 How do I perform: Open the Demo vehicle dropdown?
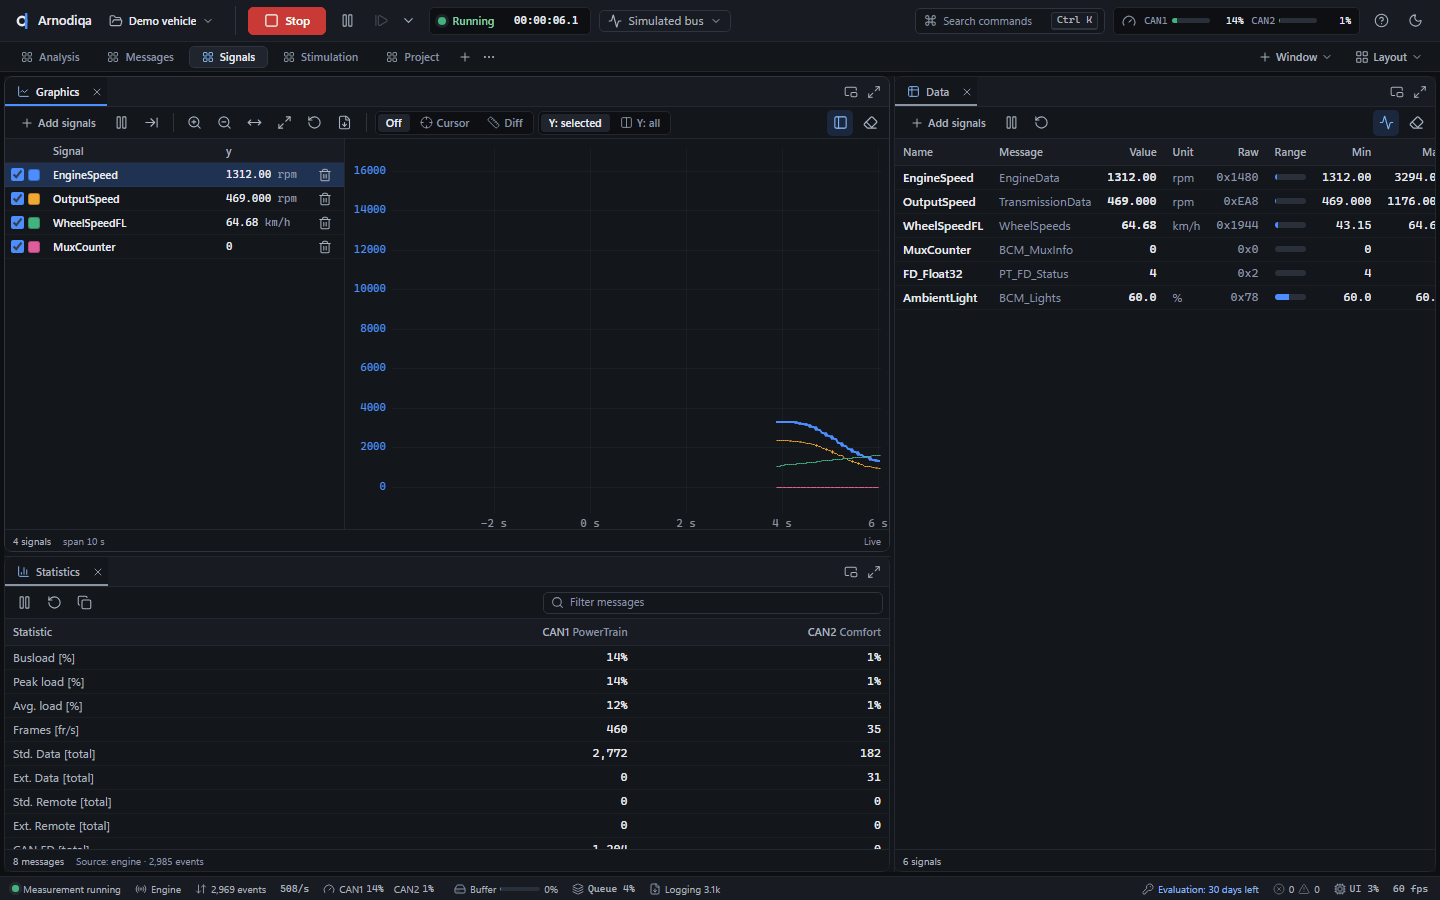[x=161, y=21]
